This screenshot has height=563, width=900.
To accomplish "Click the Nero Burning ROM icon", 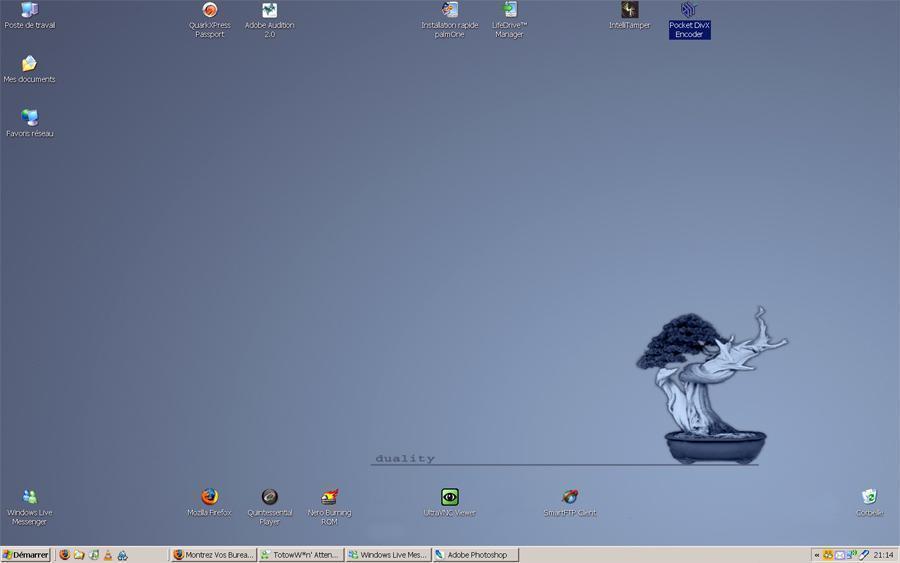I will click(x=329, y=497).
